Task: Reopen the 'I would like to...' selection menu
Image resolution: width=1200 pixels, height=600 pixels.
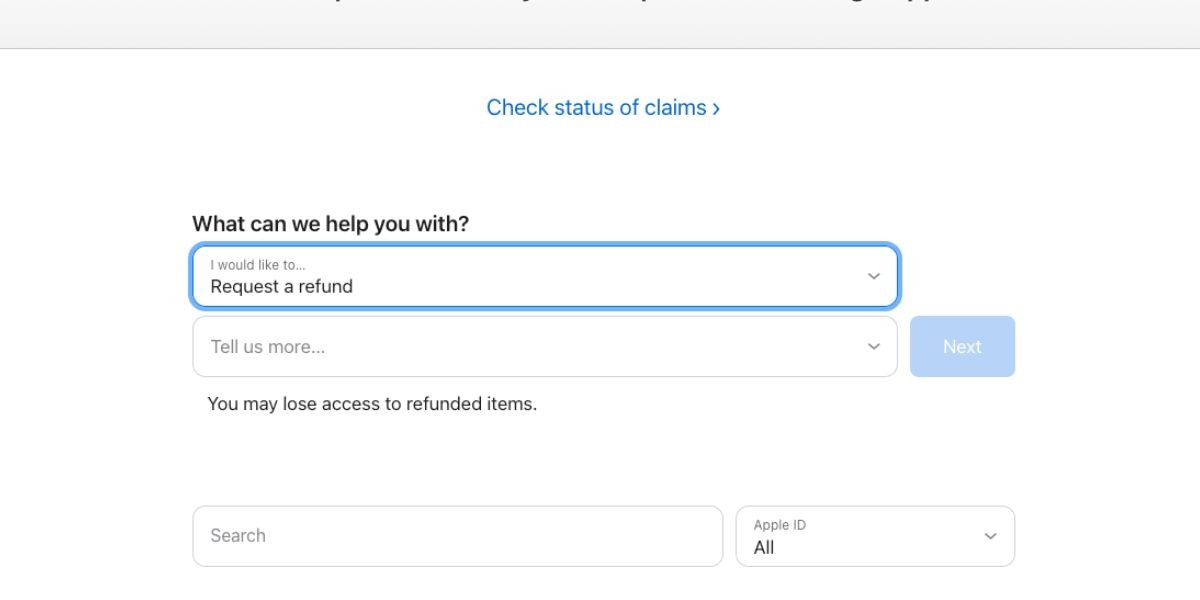Action: 545,276
